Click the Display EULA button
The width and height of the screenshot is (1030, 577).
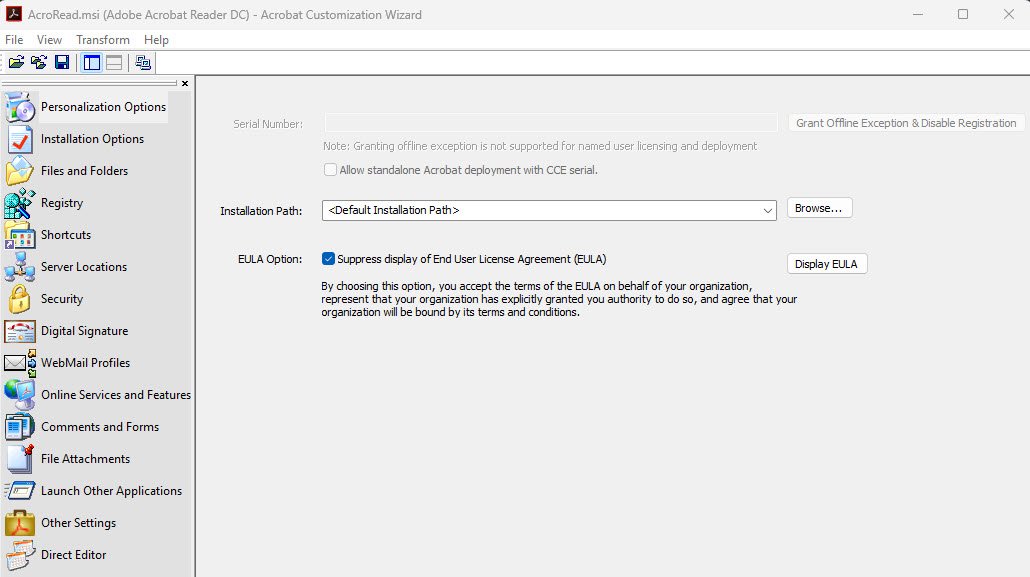(826, 264)
